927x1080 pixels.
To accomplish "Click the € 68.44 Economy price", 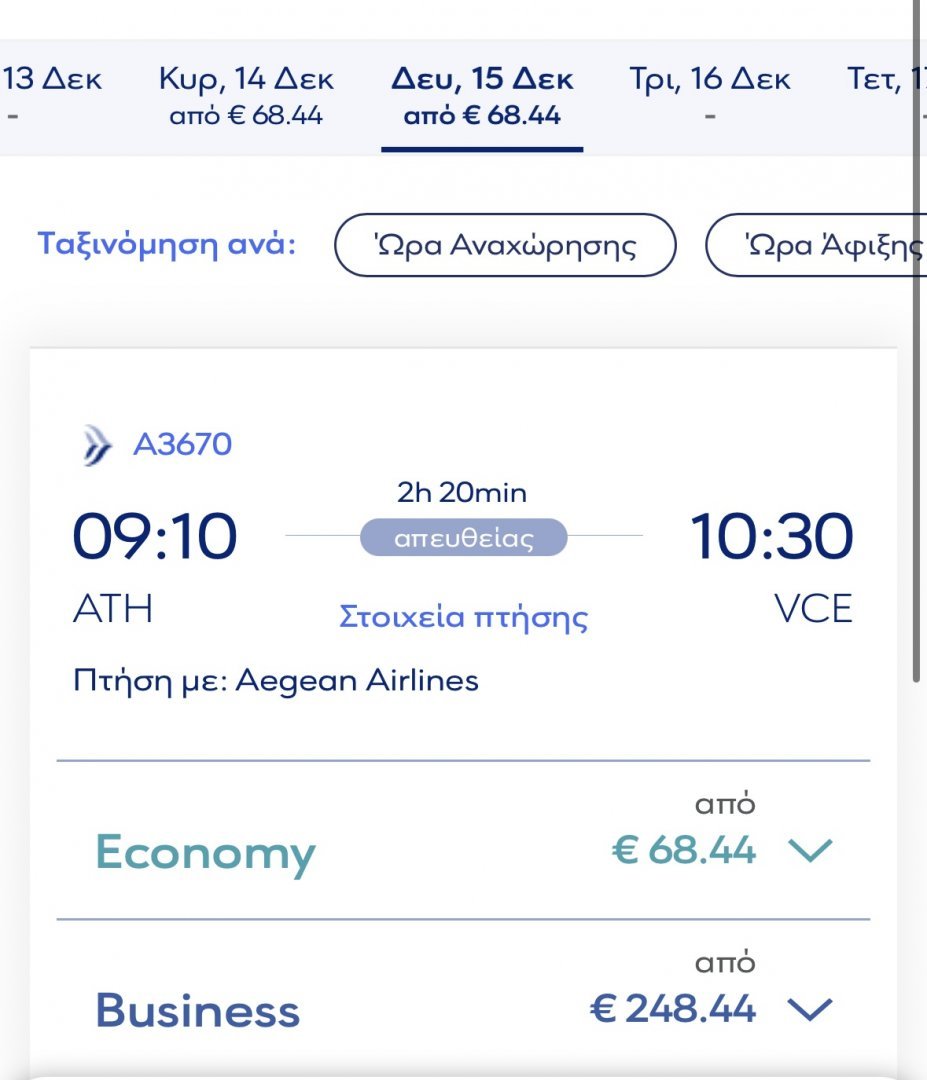I will pos(683,850).
